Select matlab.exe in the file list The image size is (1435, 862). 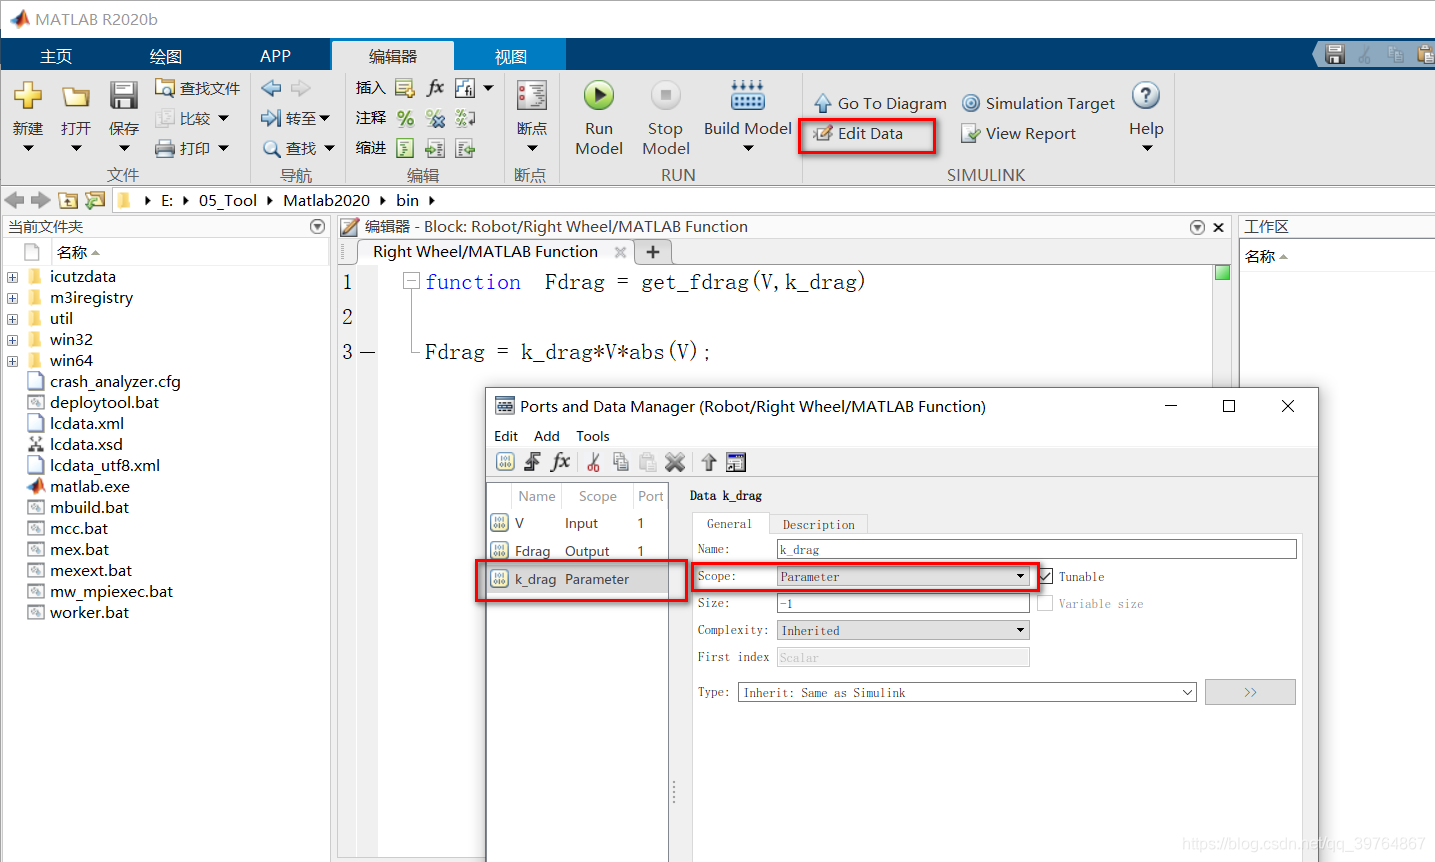click(x=90, y=487)
